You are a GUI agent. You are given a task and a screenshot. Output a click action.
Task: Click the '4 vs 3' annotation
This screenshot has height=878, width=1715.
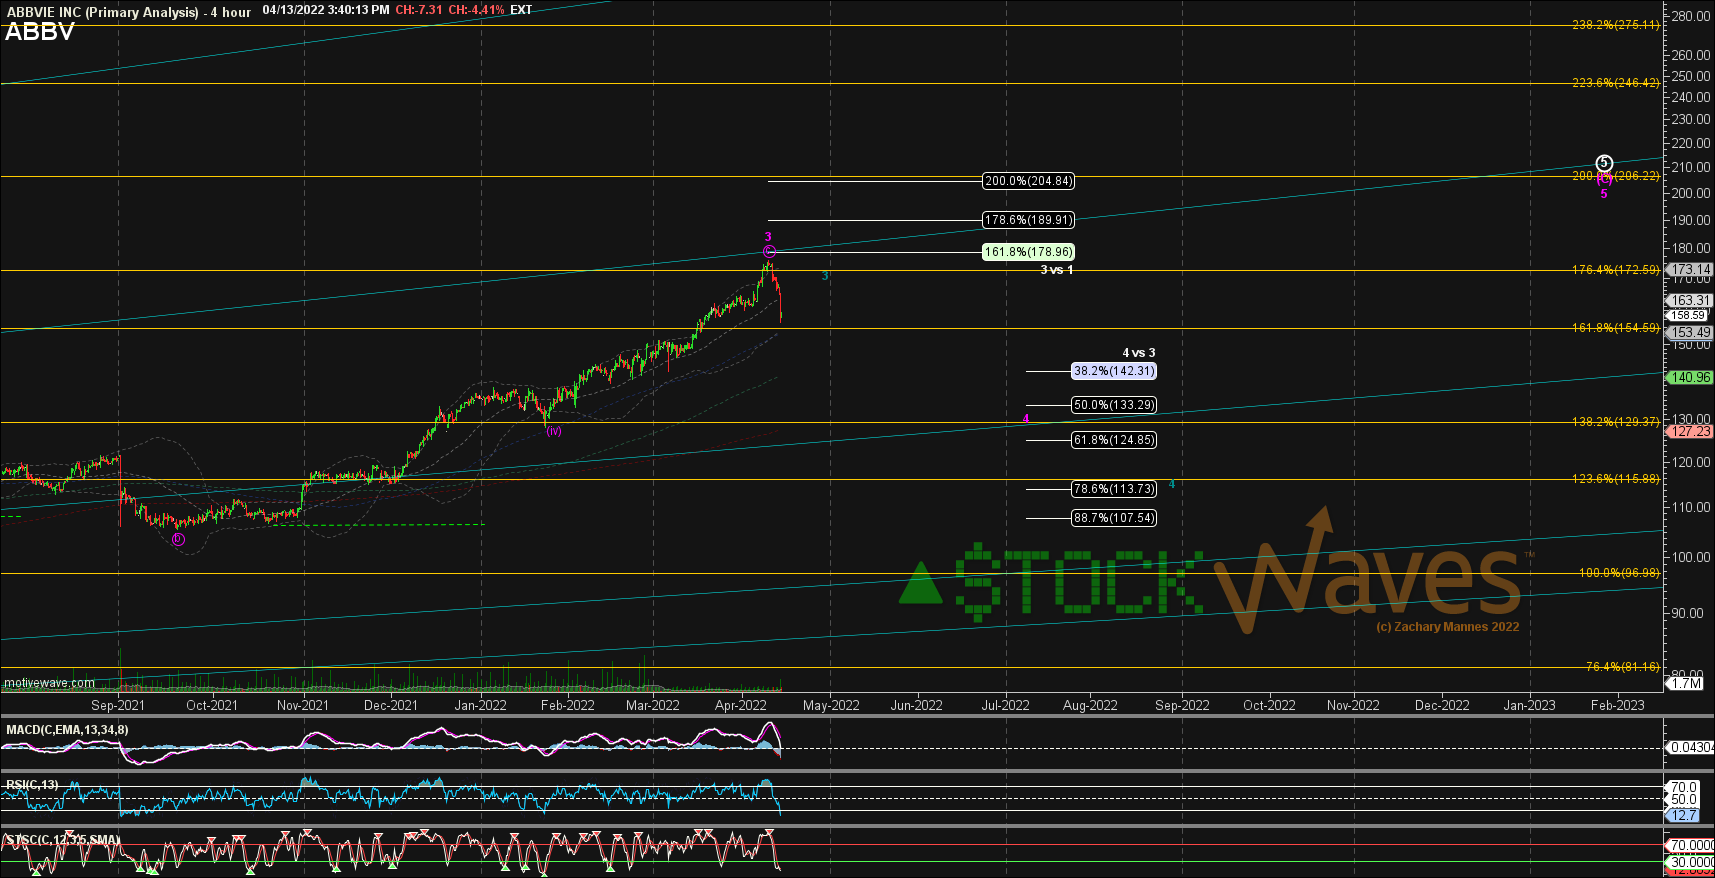1138,353
